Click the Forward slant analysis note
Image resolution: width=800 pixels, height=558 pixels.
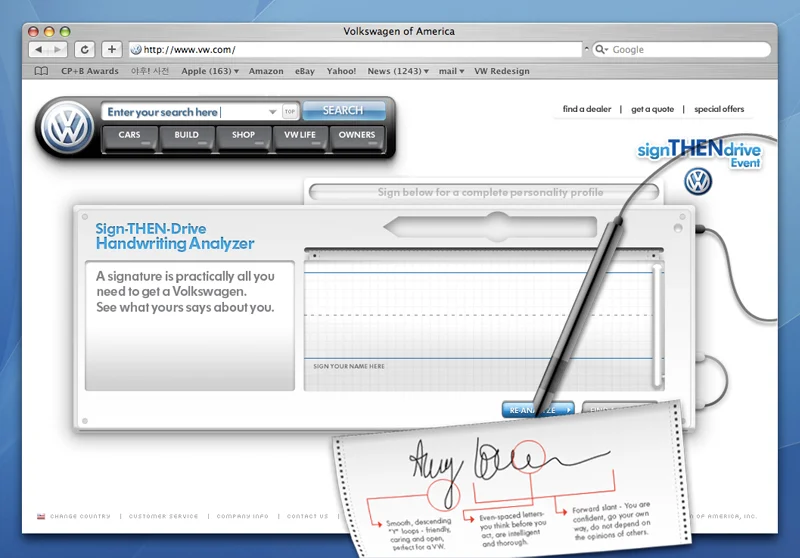(611, 520)
